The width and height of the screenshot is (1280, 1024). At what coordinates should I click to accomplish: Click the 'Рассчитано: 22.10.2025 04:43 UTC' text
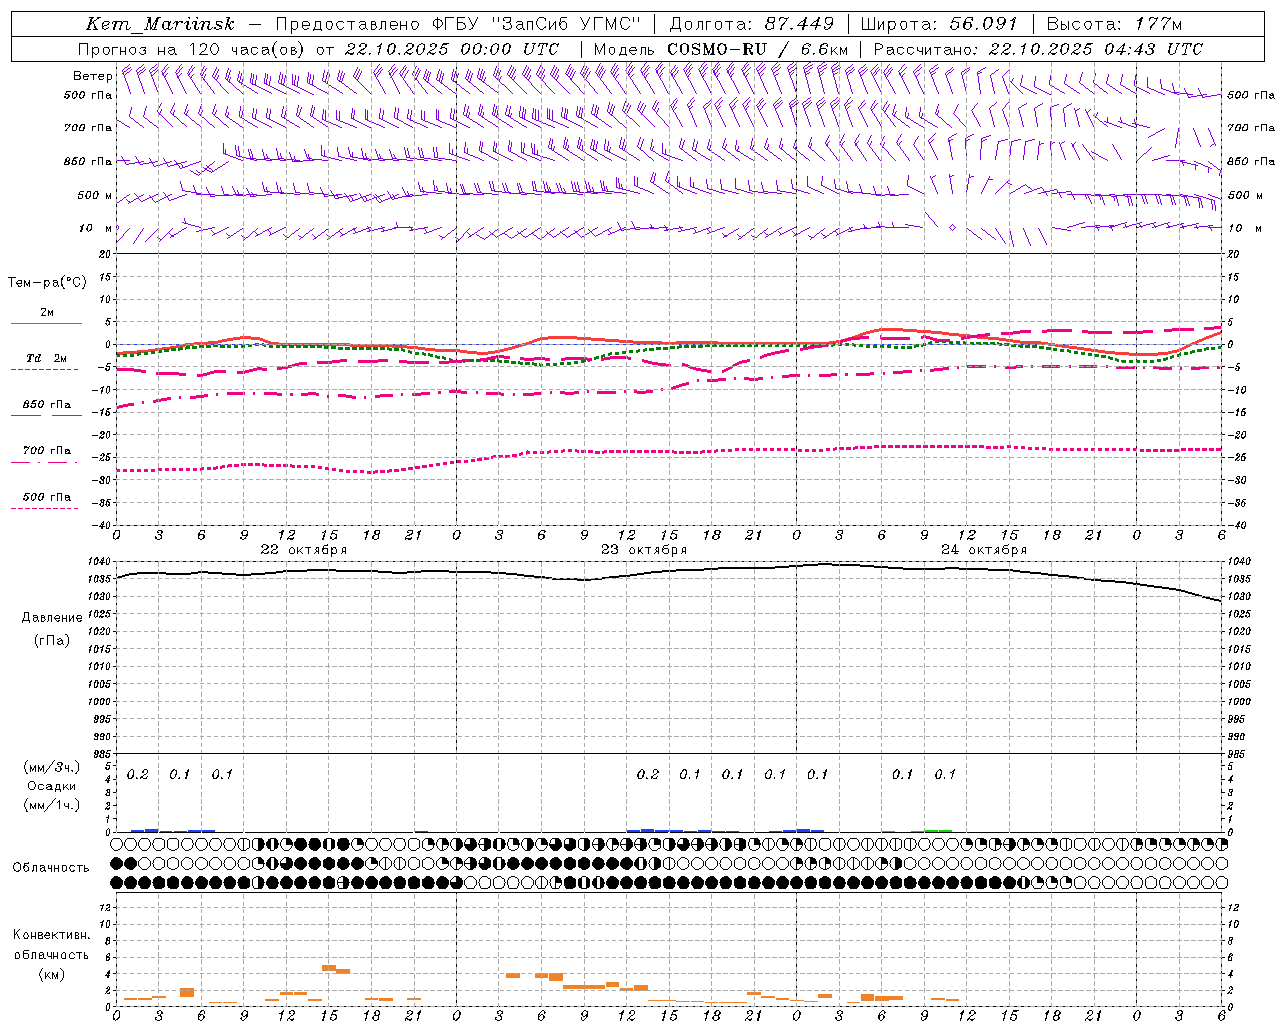pos(1038,49)
